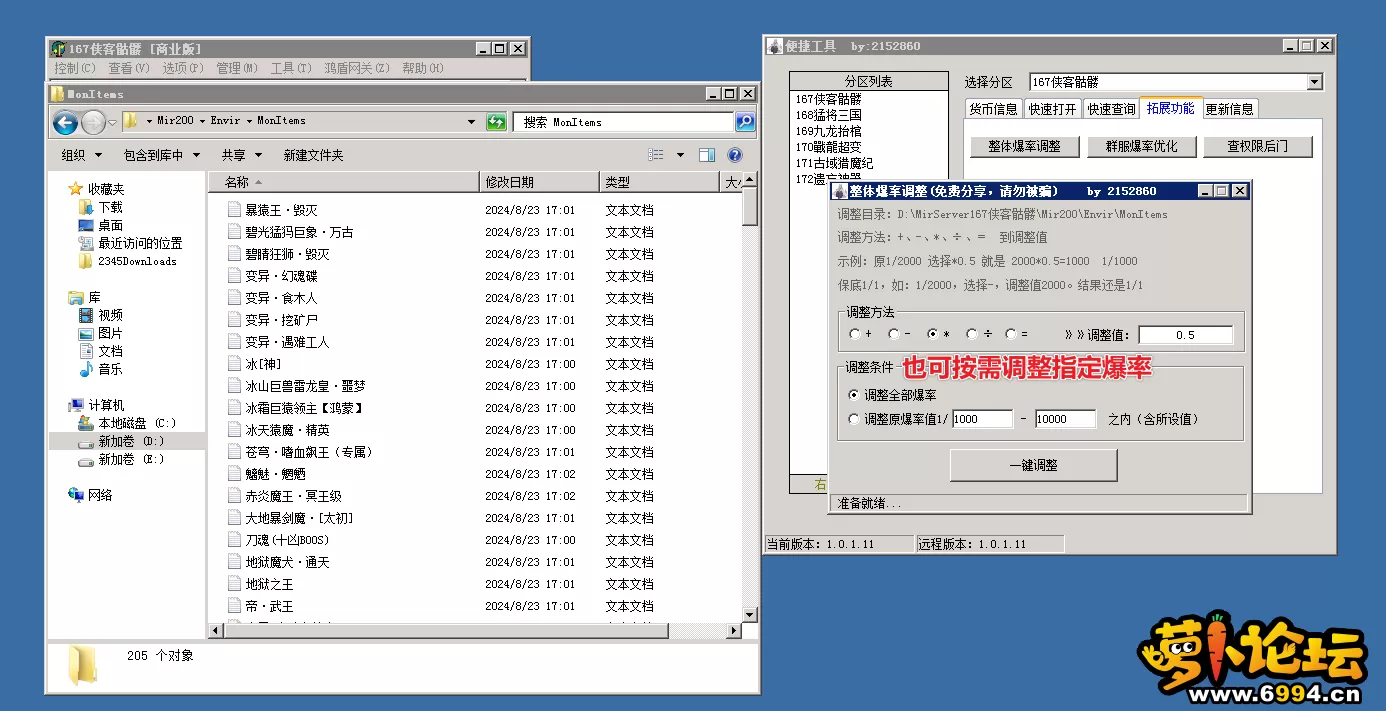Open the 控制(C) menu
The height and width of the screenshot is (711, 1386).
(x=75, y=68)
